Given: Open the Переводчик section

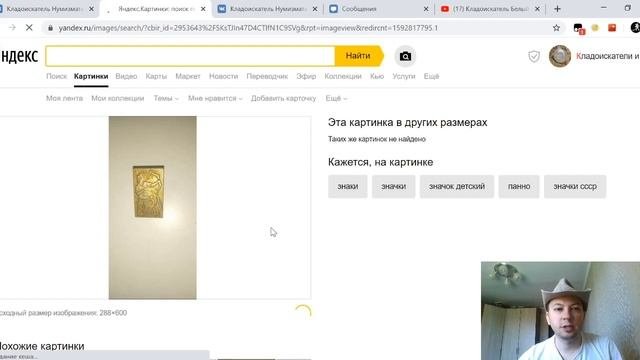Looking at the screenshot, I should (x=267, y=76).
